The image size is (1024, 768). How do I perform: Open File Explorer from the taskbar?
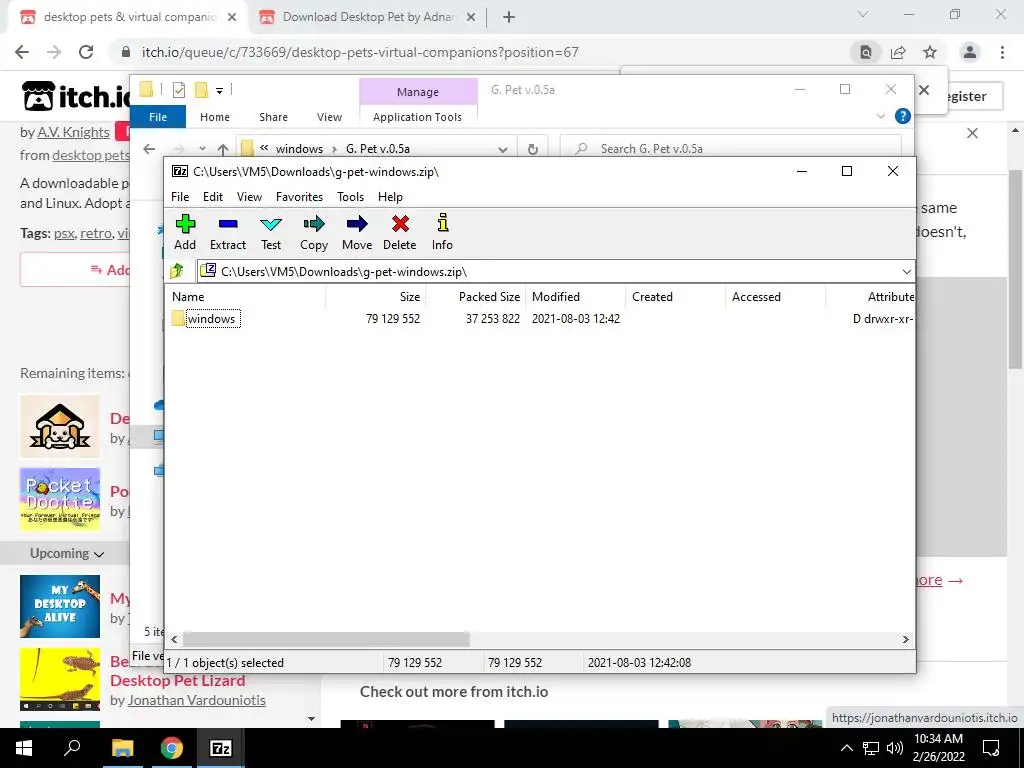(122, 748)
